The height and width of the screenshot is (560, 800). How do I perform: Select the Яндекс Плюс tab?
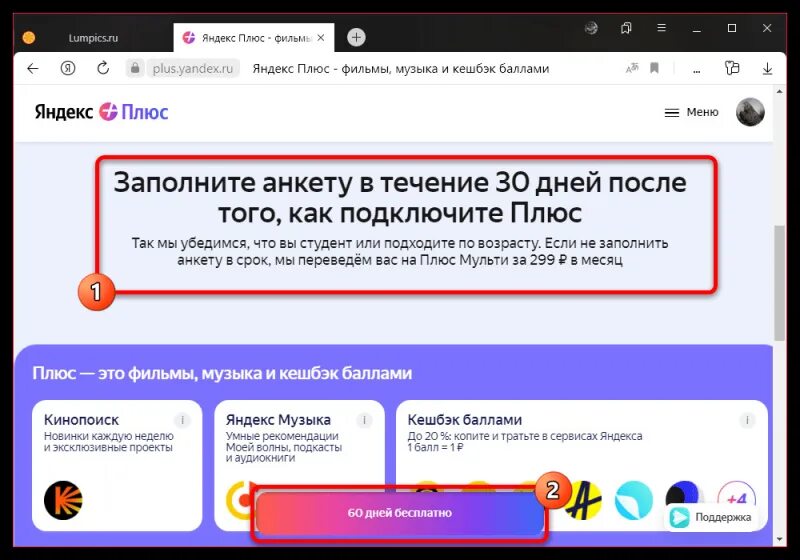[254, 38]
